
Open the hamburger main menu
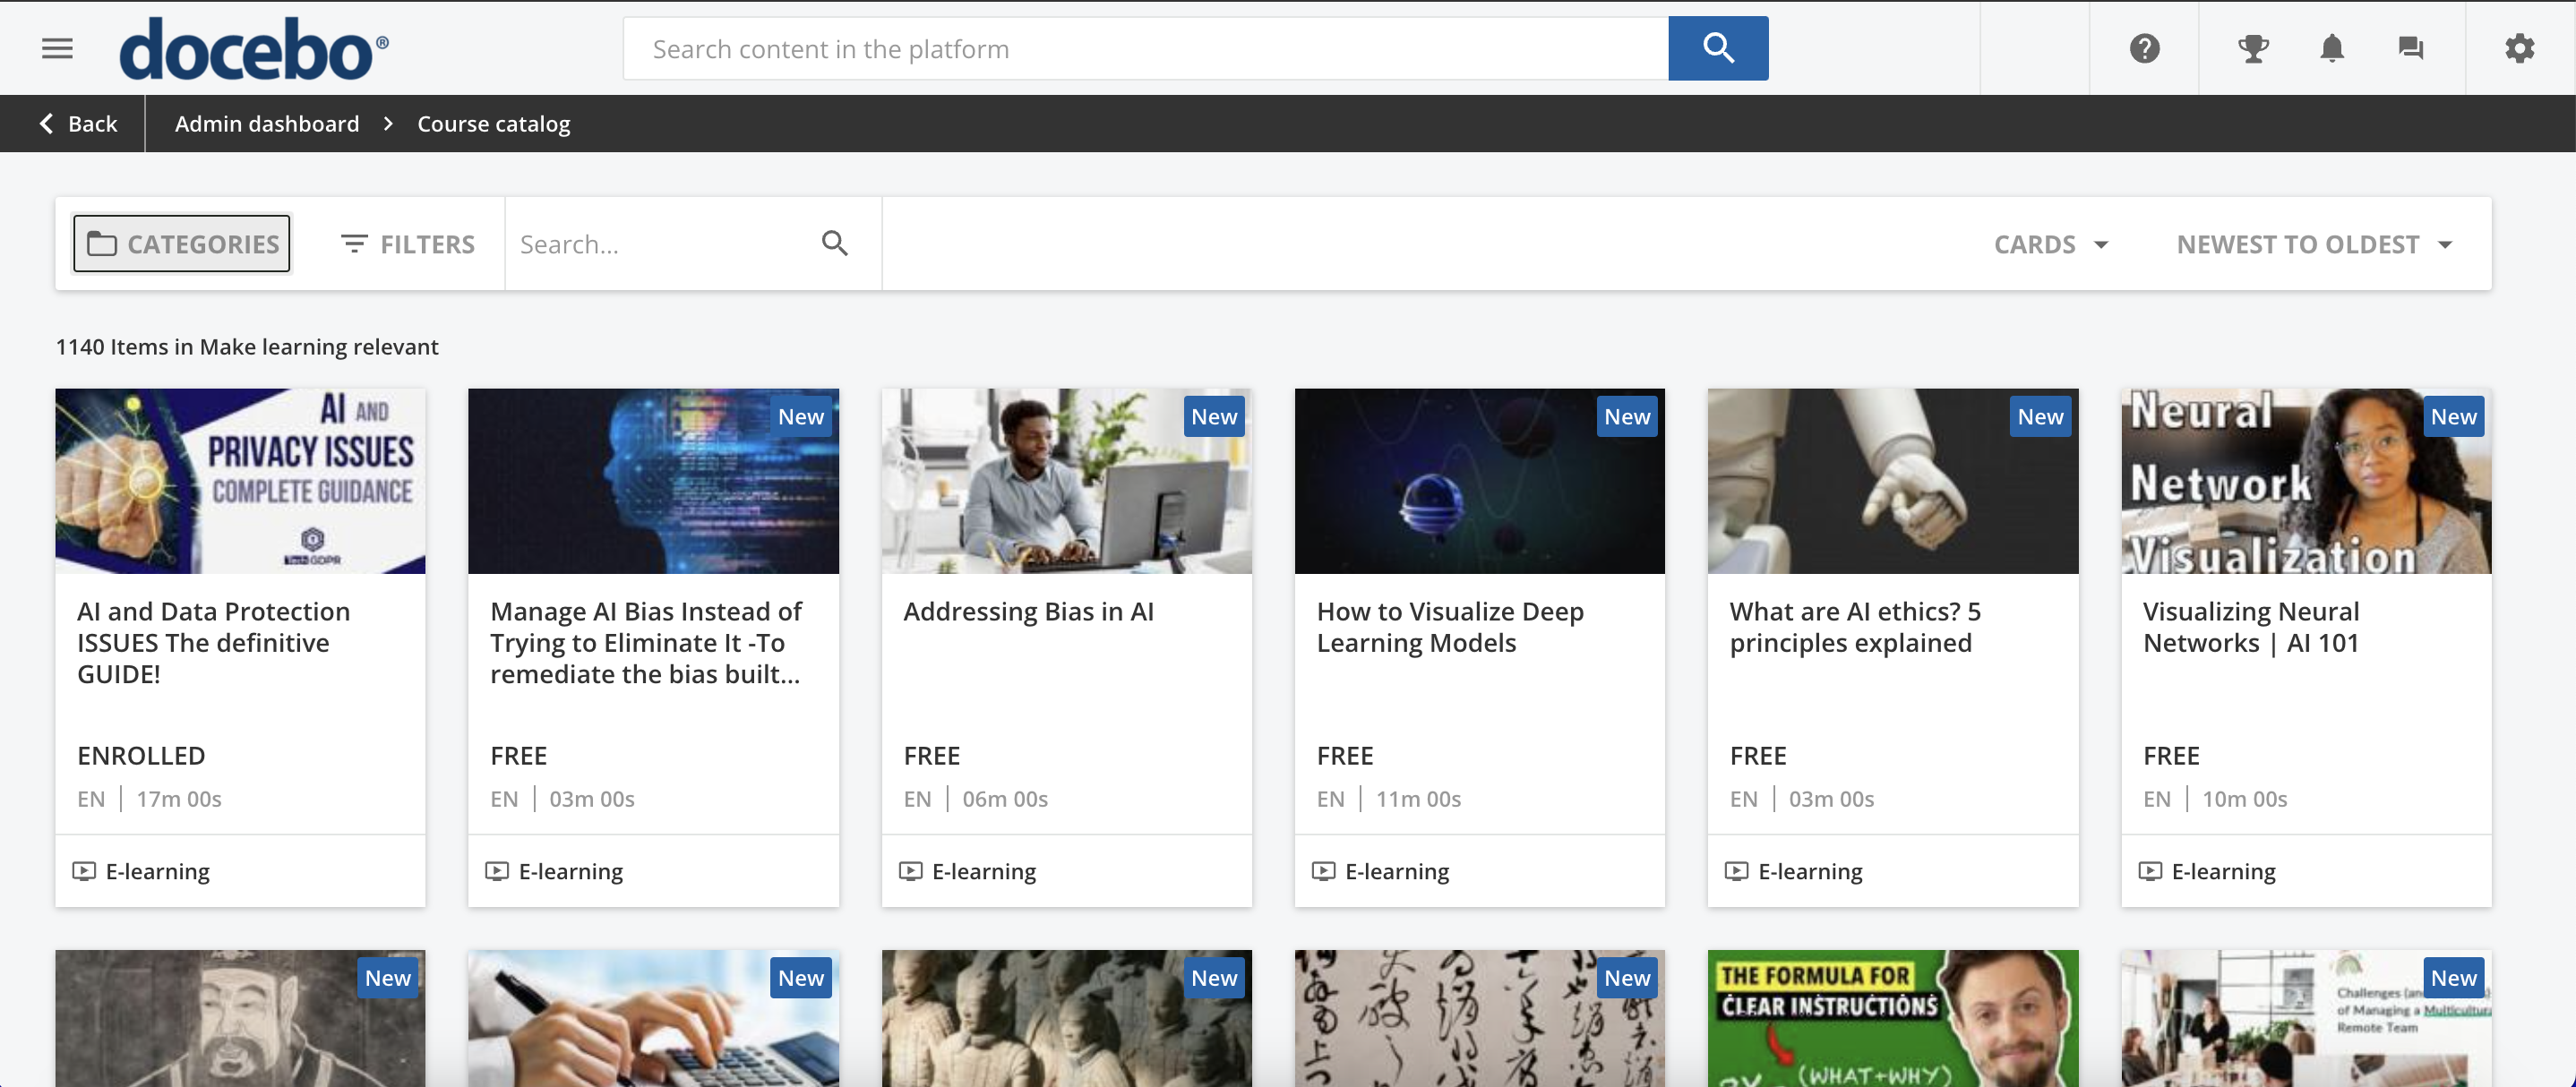click(x=57, y=48)
